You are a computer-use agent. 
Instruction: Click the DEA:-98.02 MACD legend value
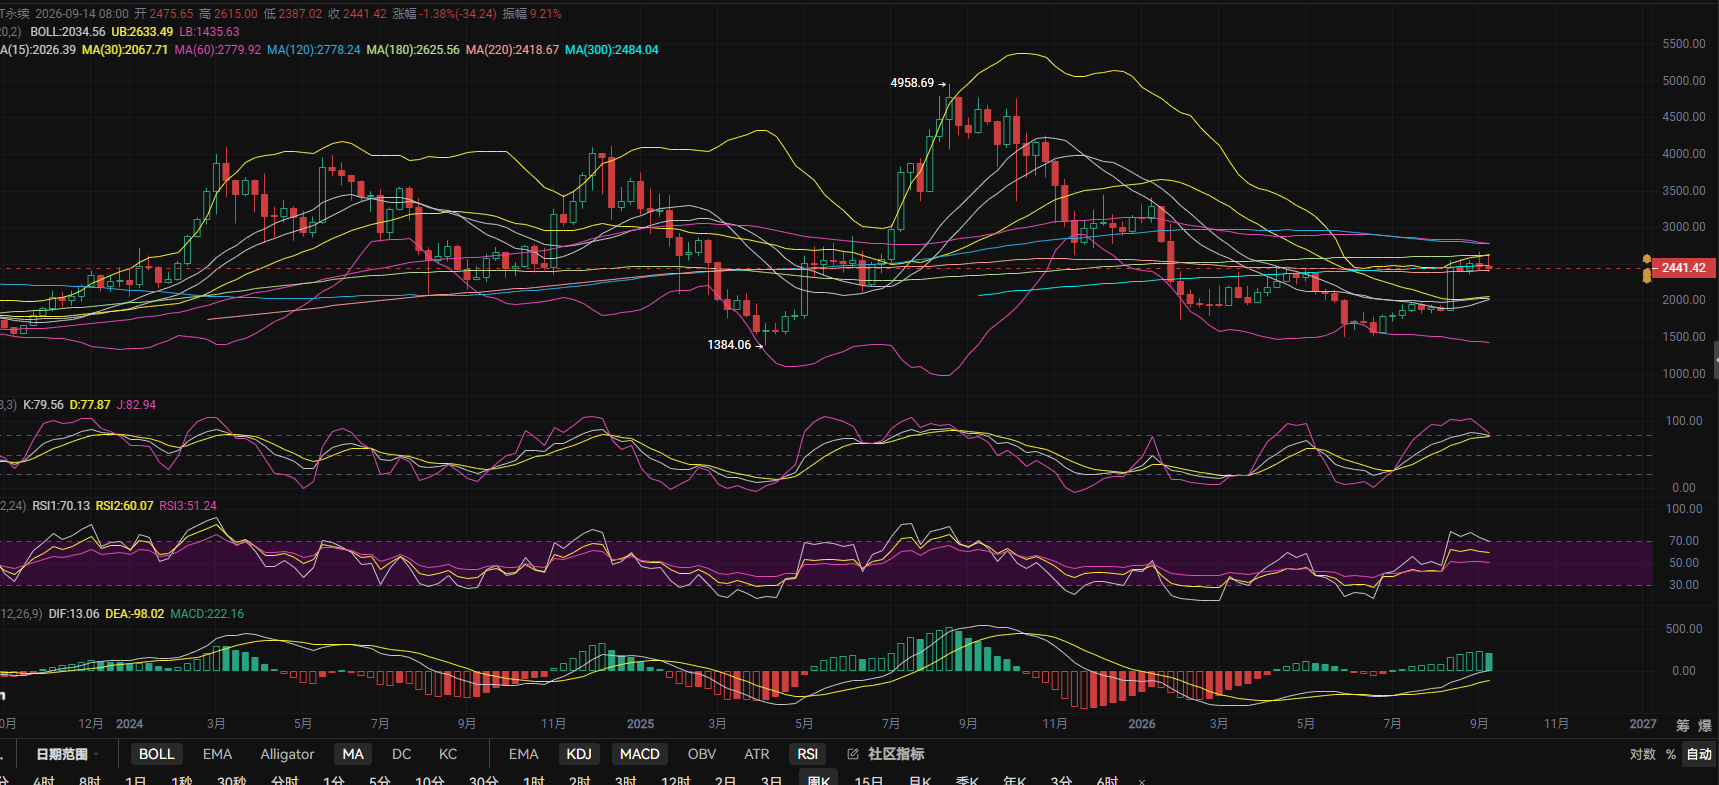point(135,614)
